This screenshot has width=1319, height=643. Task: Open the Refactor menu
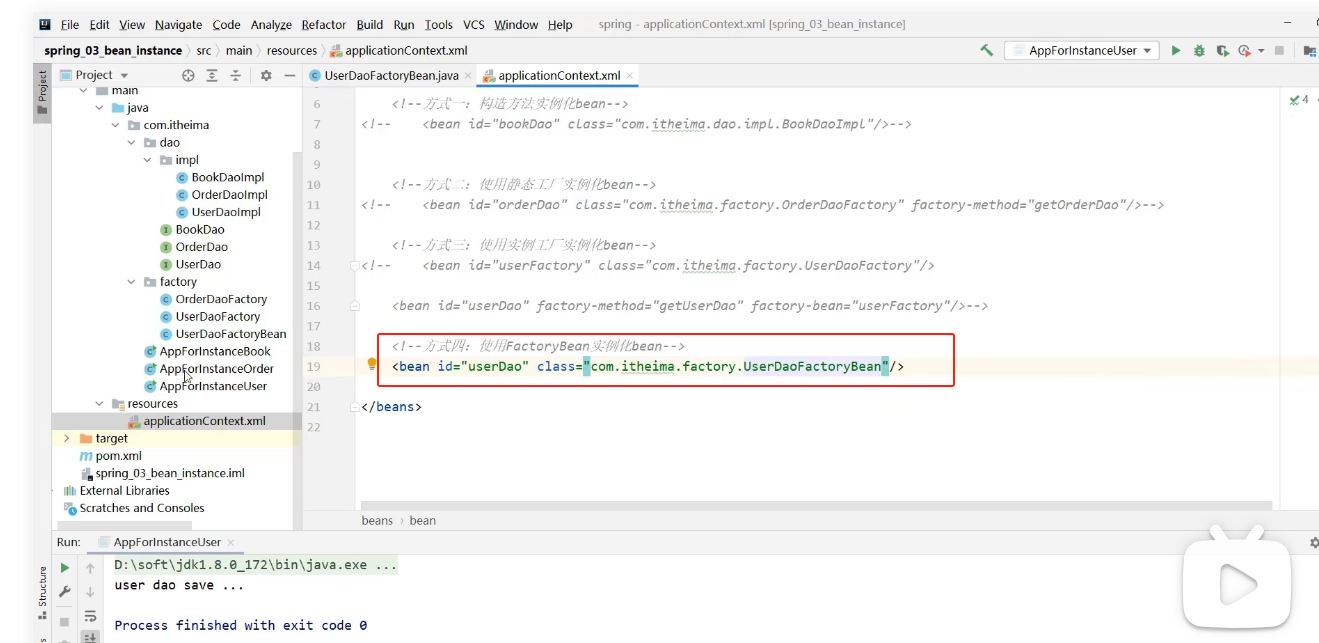coord(324,24)
